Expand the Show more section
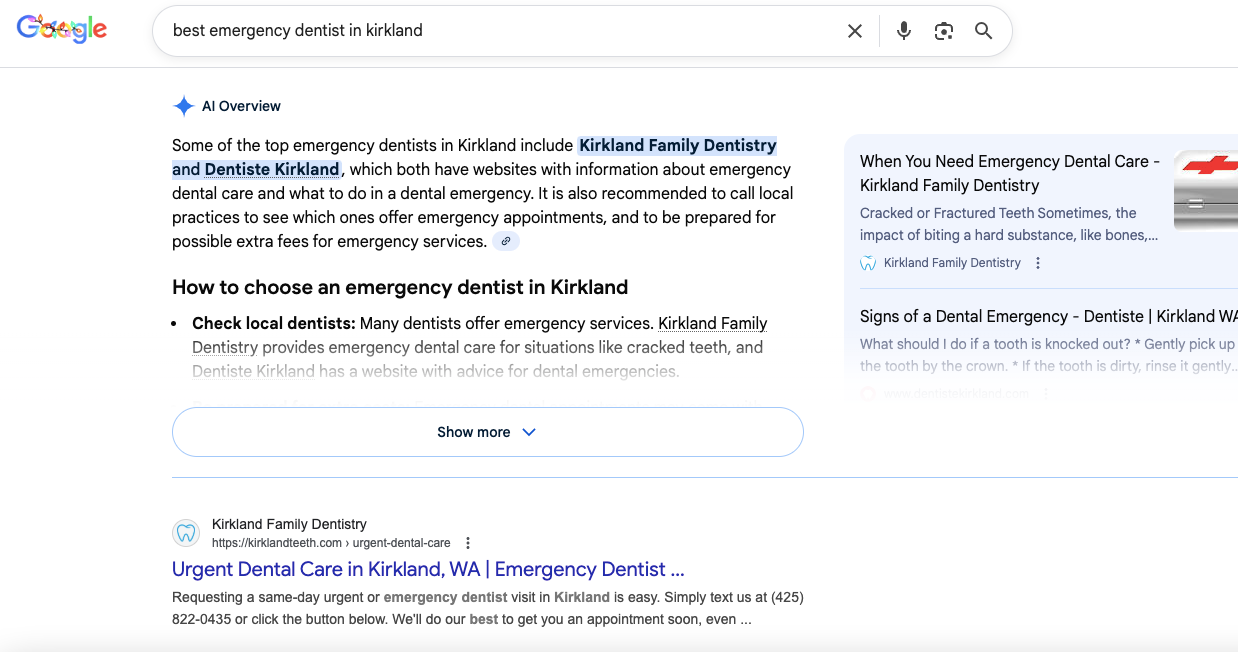 (487, 431)
